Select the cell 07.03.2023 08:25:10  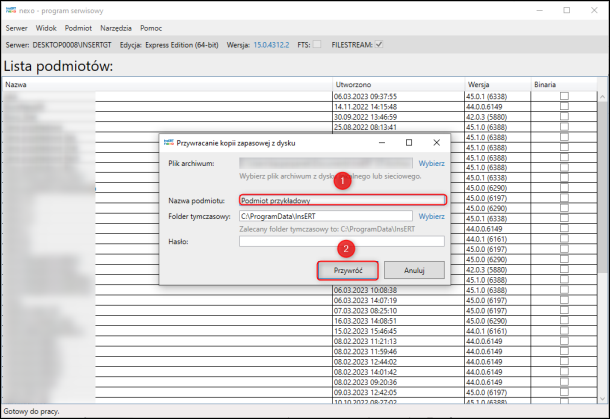[399, 310]
